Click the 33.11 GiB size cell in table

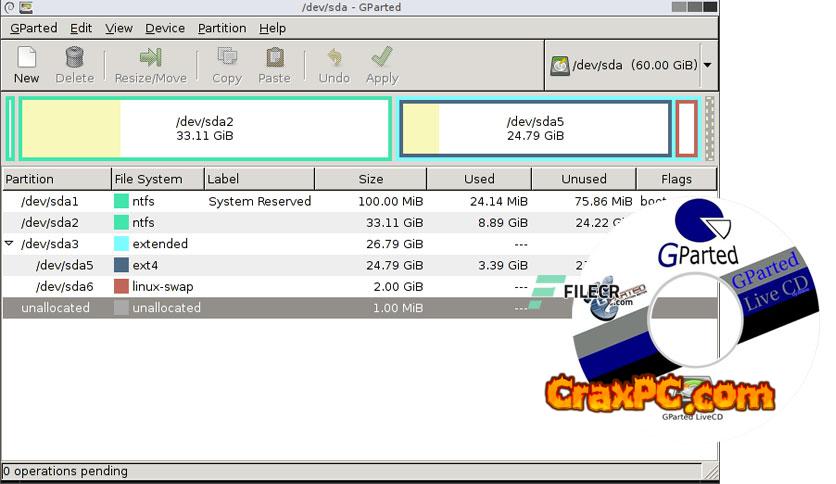click(x=395, y=223)
